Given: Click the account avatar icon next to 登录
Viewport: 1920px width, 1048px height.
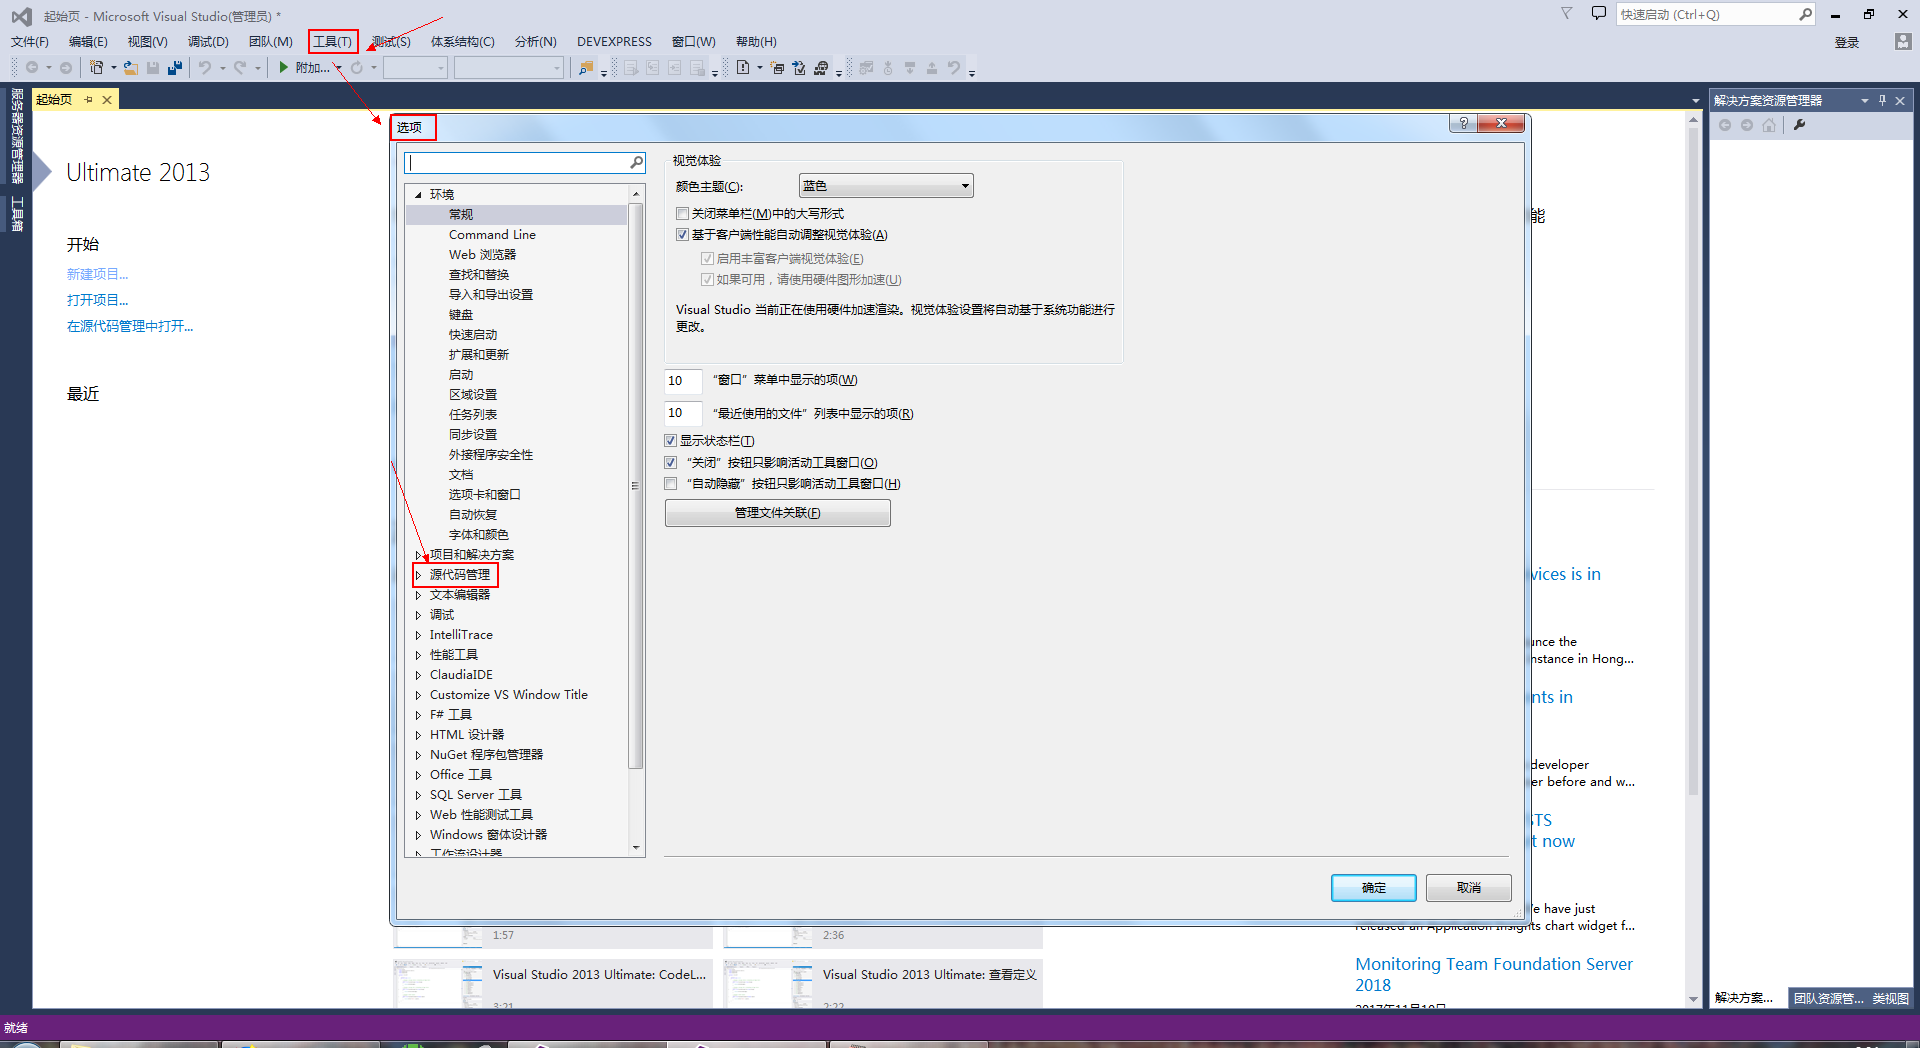Looking at the screenshot, I should tap(1903, 42).
